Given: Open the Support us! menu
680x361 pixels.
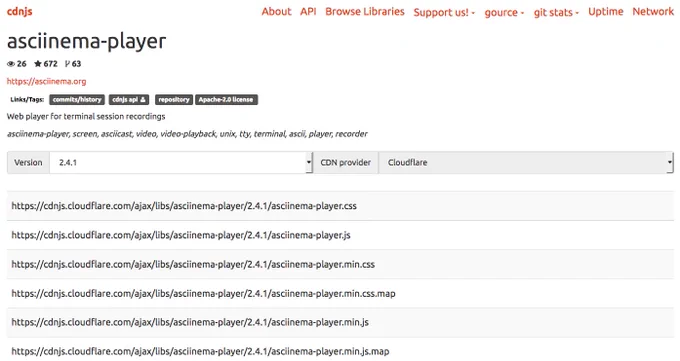Looking at the screenshot, I should point(444,12).
